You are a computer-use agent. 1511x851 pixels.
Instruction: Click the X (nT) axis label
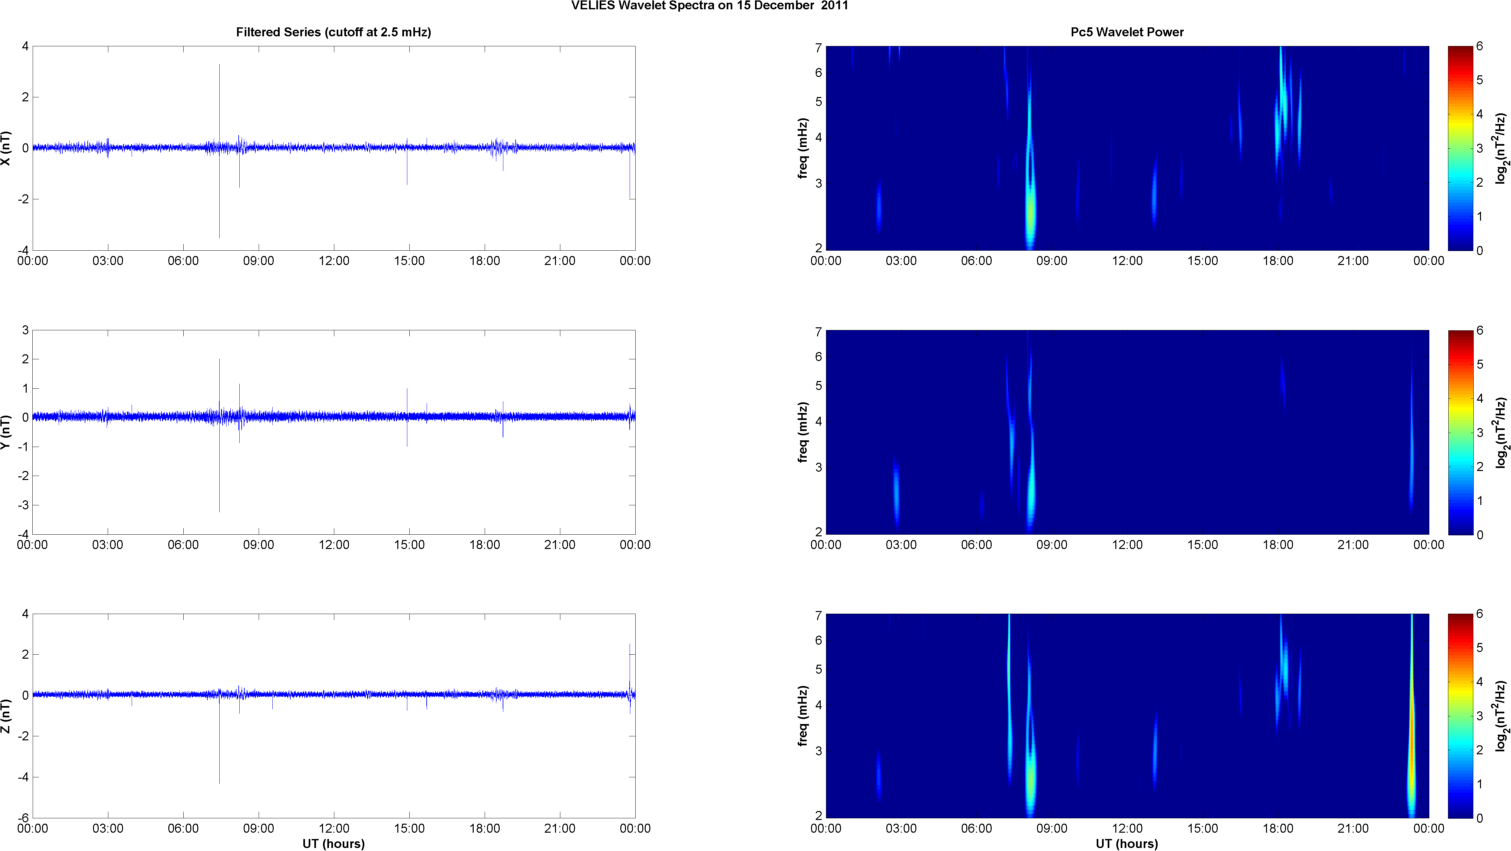(x=7, y=148)
